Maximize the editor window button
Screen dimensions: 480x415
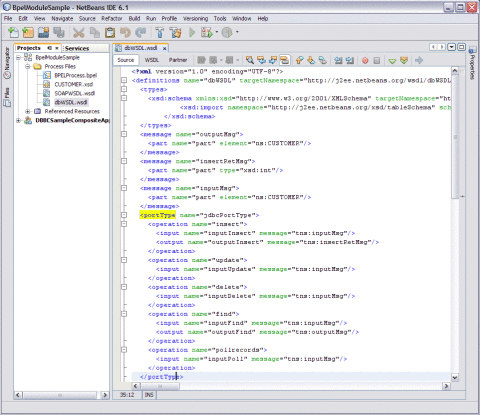tap(461, 47)
